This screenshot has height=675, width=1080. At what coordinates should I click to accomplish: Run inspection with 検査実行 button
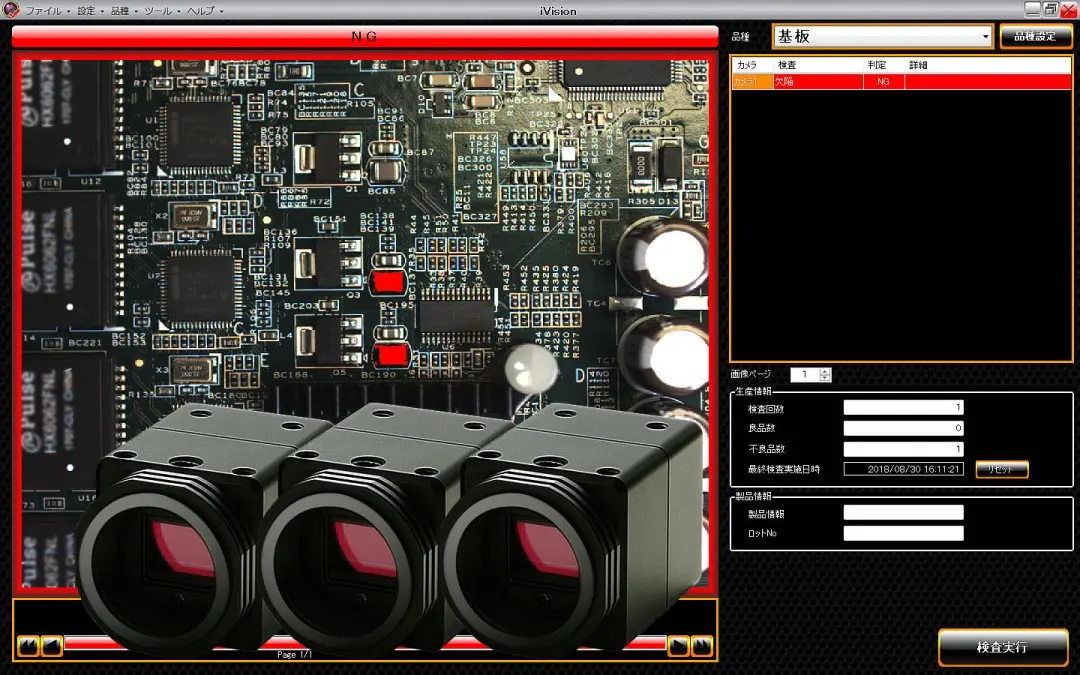pyautogui.click(x=1003, y=647)
